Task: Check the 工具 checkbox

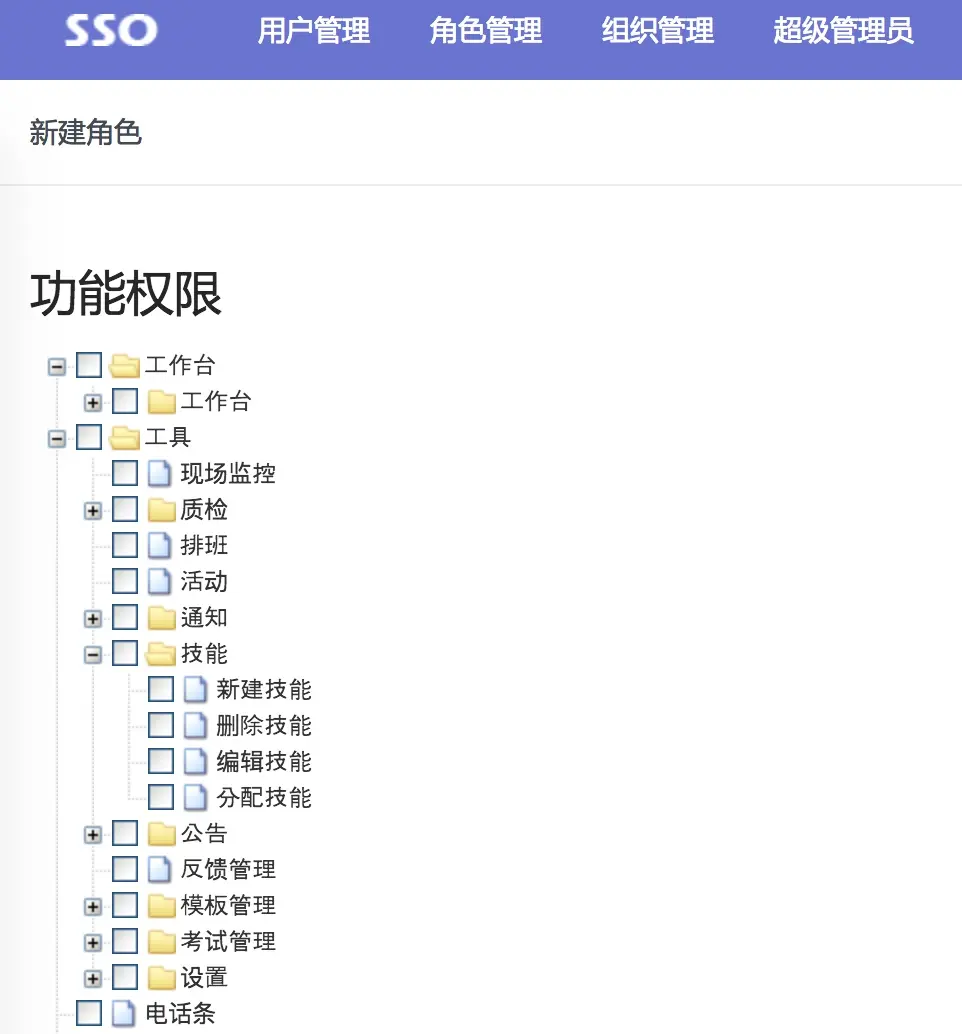Action: coord(89,437)
